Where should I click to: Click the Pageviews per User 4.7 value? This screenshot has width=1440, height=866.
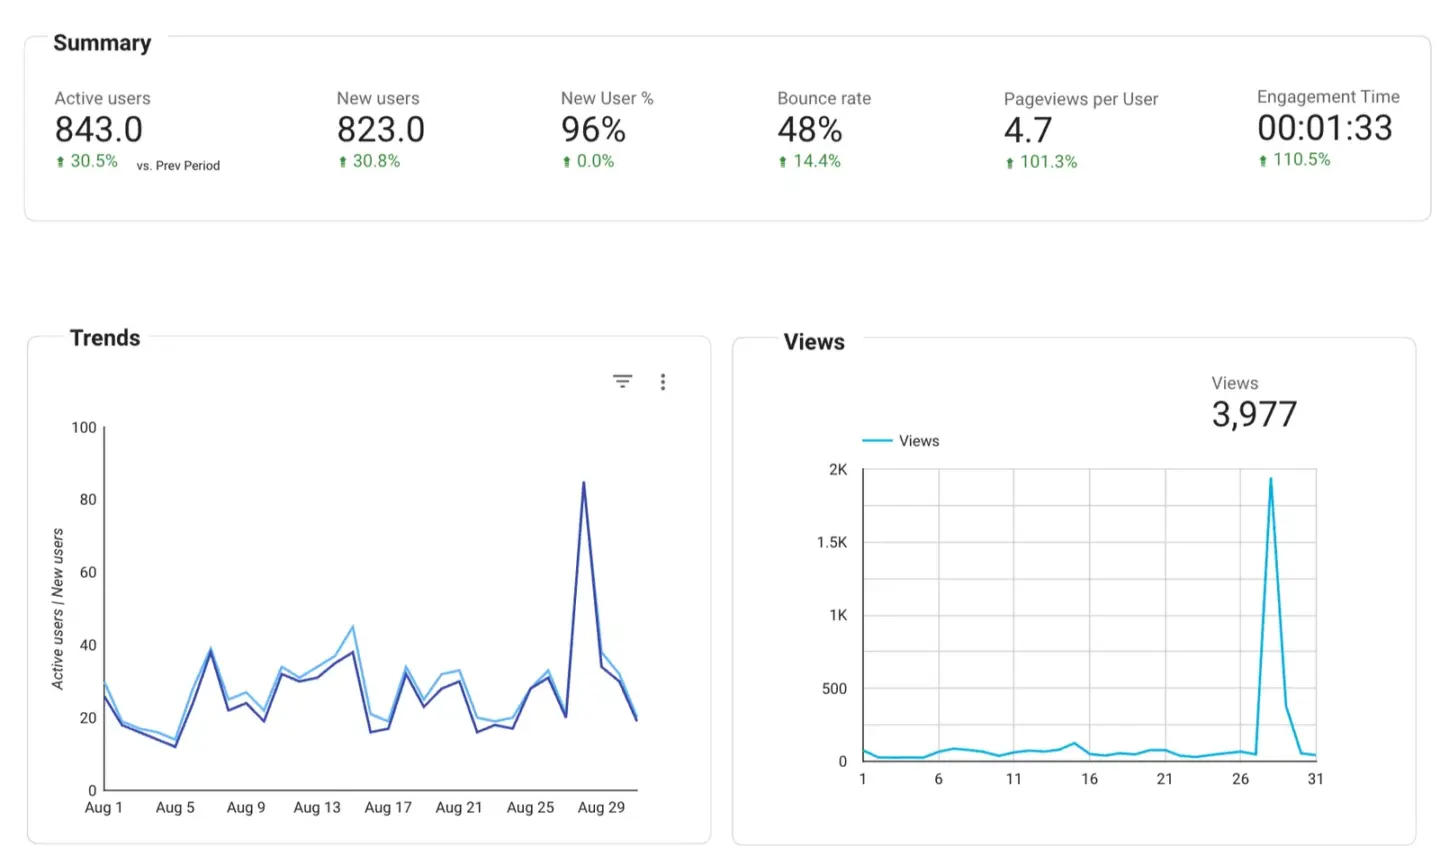1028,131
